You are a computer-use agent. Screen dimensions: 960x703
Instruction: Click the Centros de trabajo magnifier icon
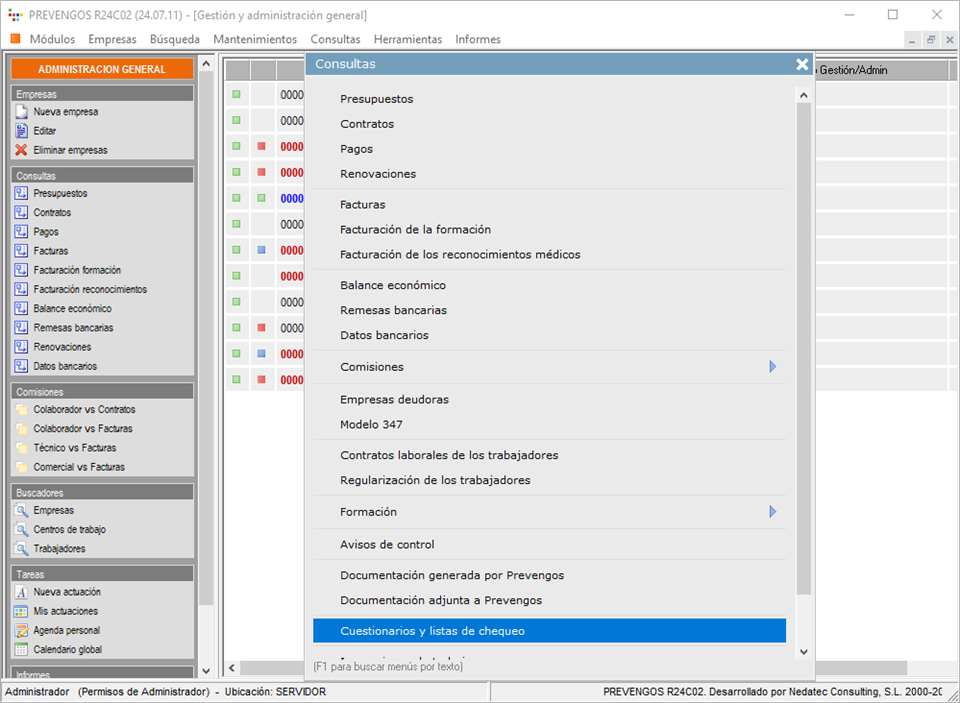click(x=21, y=530)
